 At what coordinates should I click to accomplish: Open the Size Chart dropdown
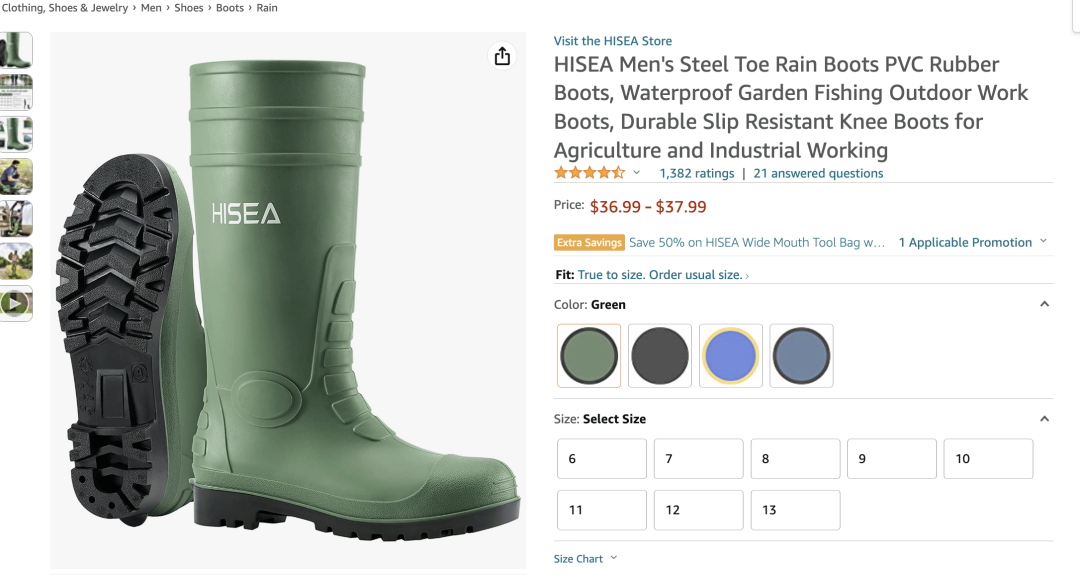point(585,558)
